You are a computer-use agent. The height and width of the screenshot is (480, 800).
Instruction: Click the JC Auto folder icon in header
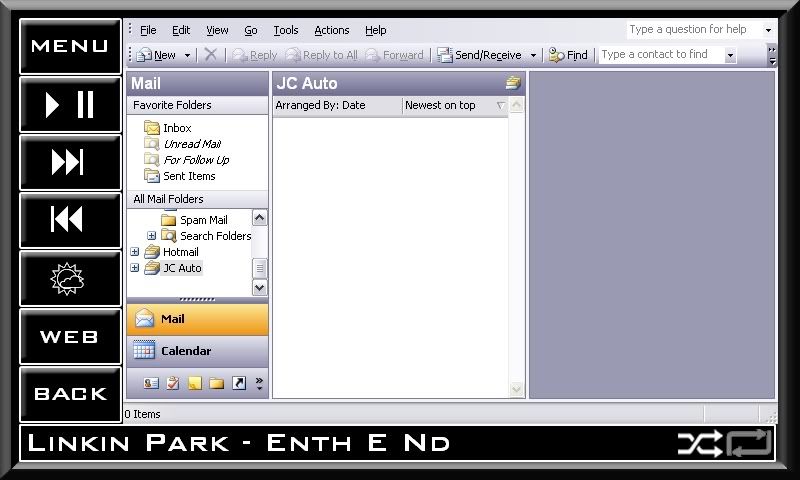[x=513, y=83]
